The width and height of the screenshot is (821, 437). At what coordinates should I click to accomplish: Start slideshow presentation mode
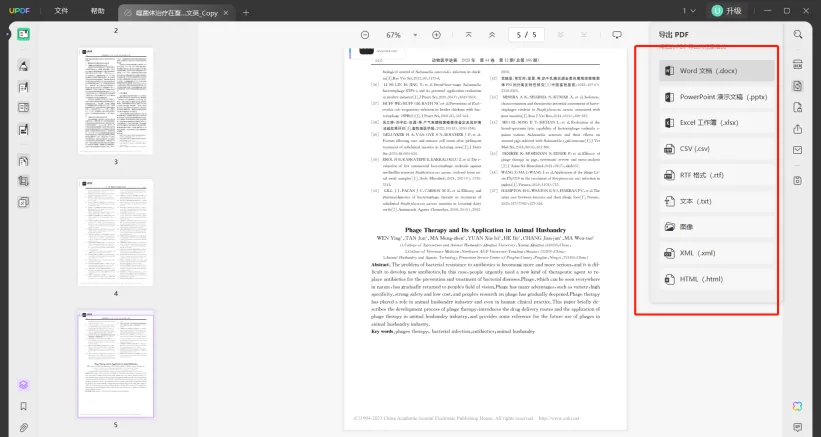(x=617, y=35)
